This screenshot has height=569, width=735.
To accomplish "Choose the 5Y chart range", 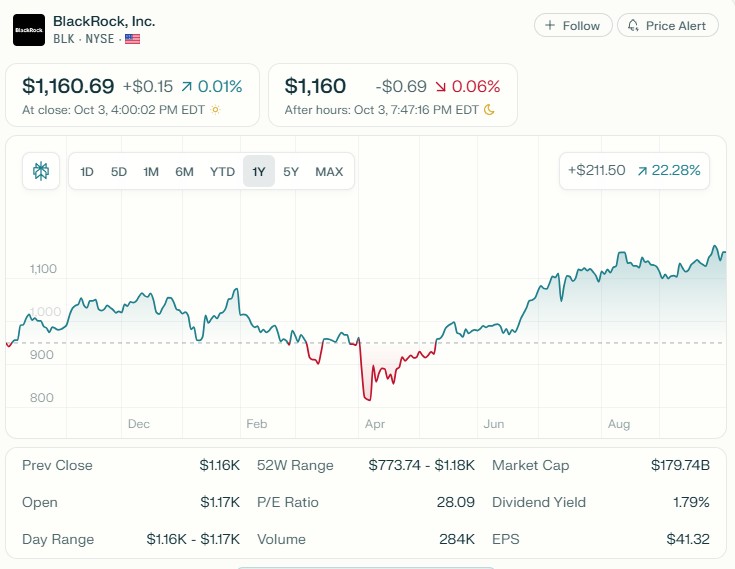I will (x=291, y=172).
